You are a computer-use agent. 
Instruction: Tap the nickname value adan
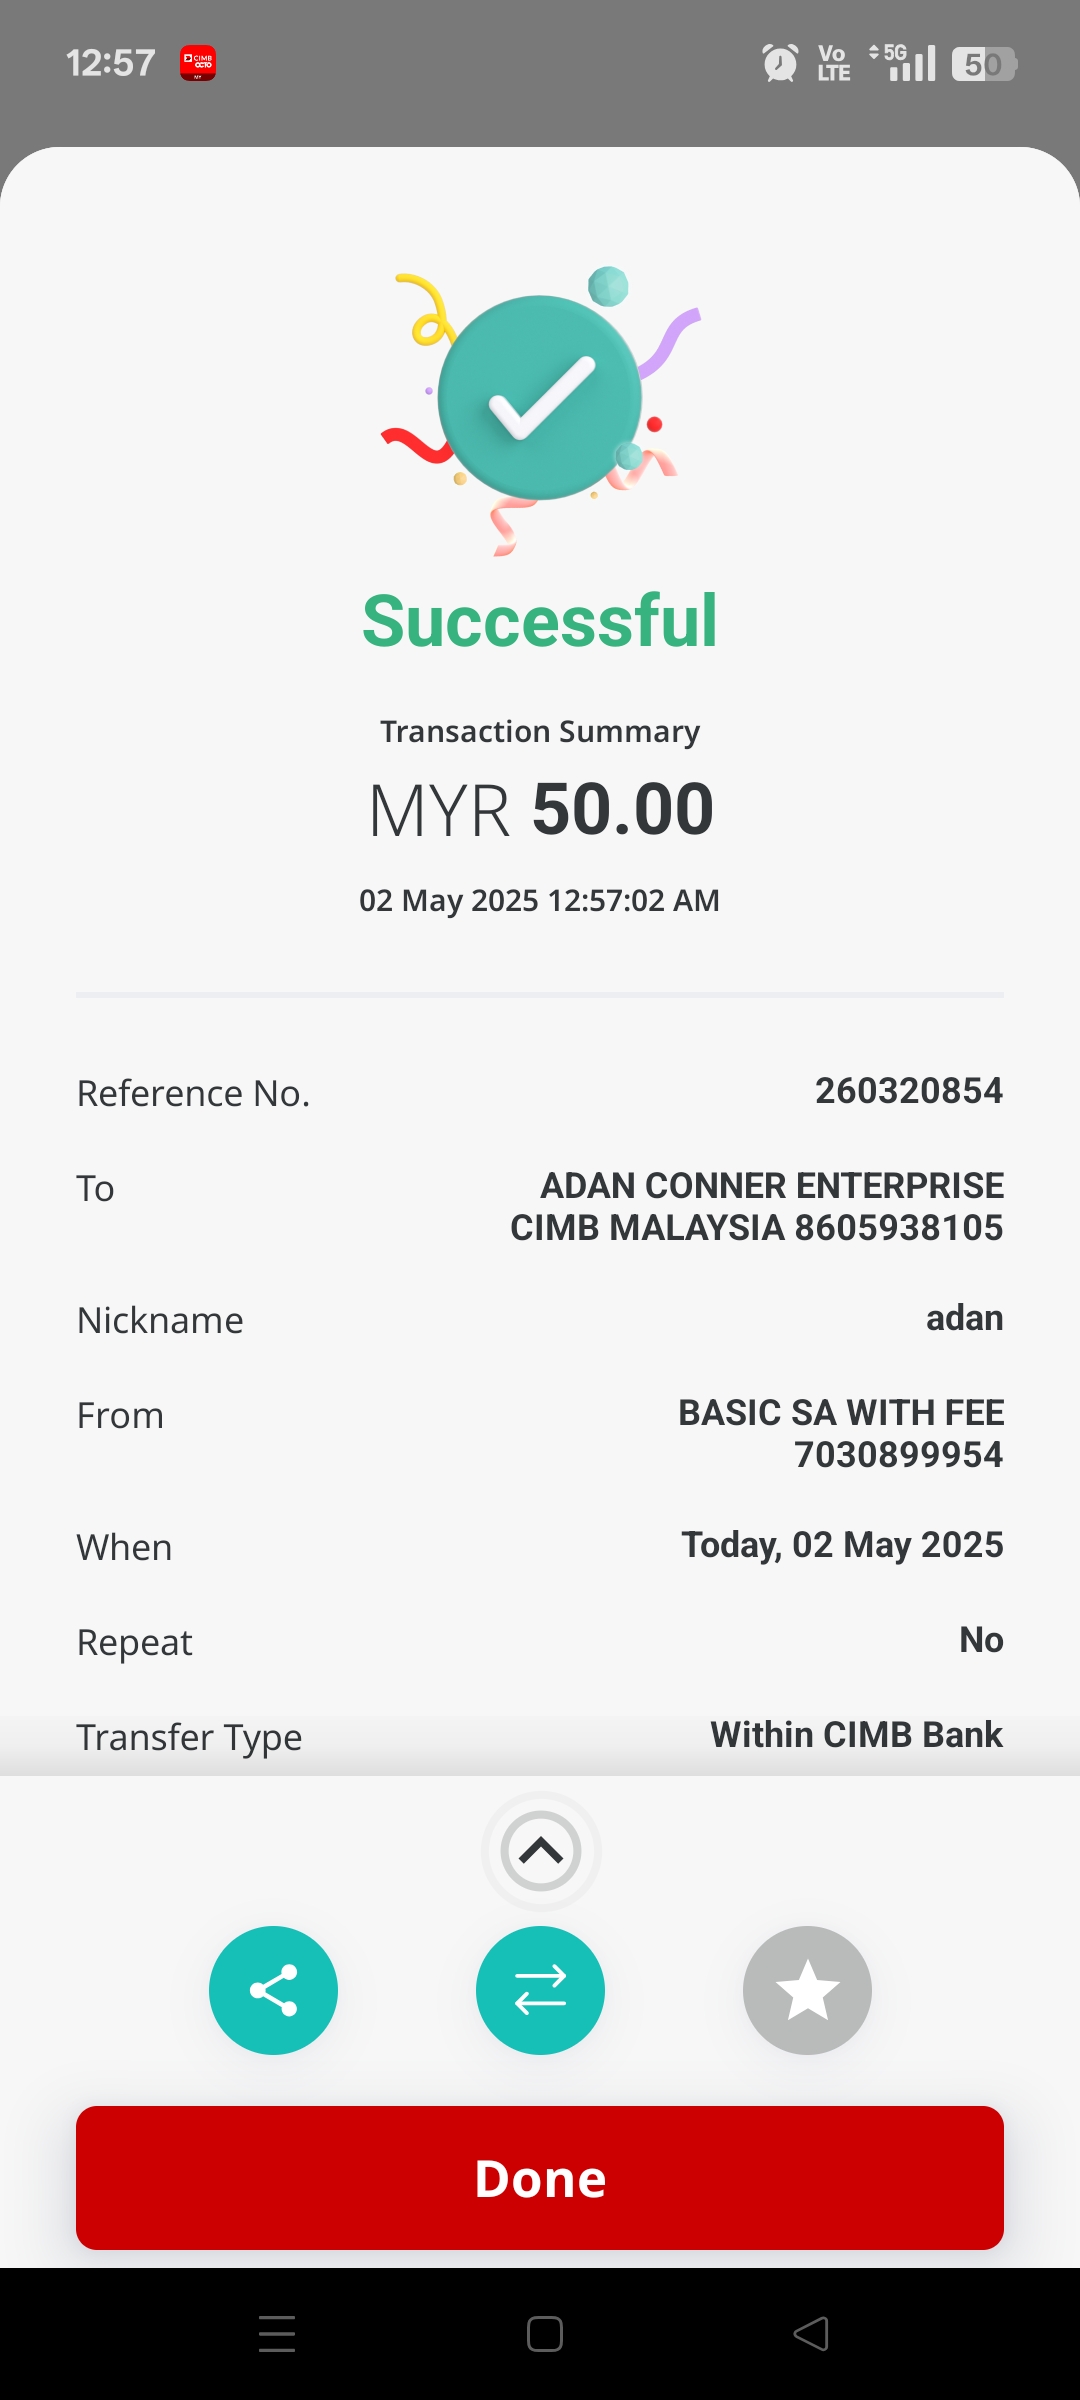[964, 1318]
